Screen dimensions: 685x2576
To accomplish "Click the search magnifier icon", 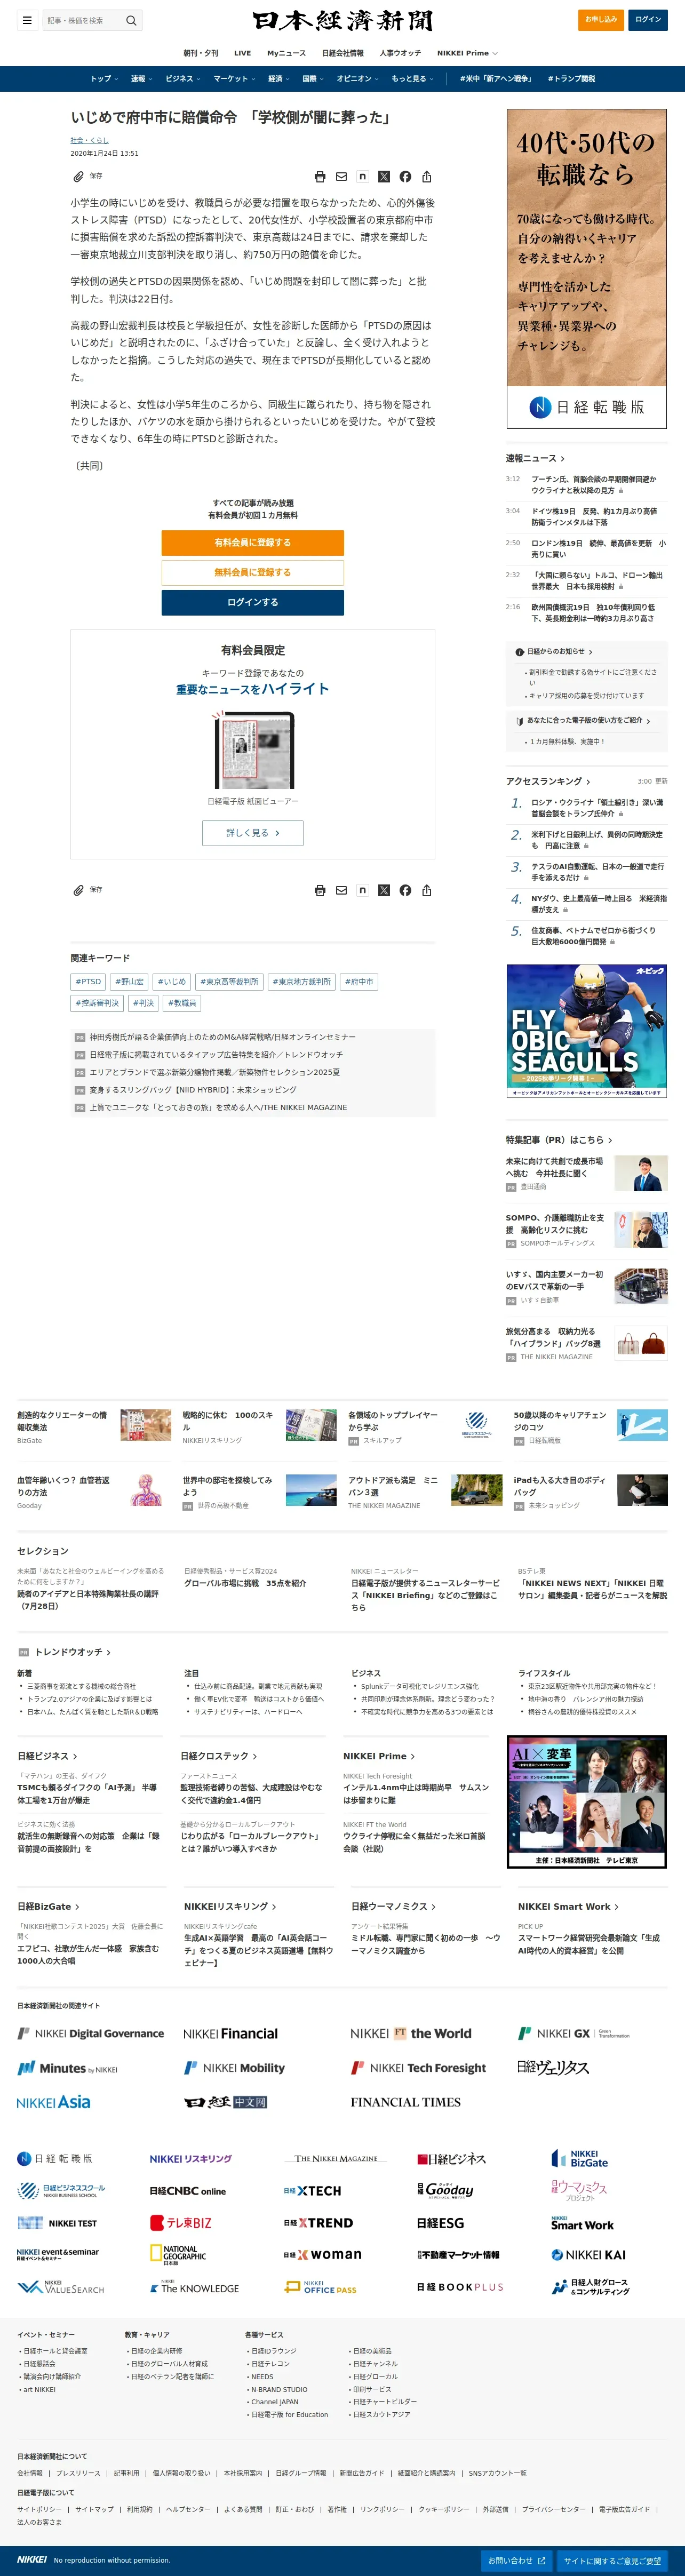I will point(131,20).
